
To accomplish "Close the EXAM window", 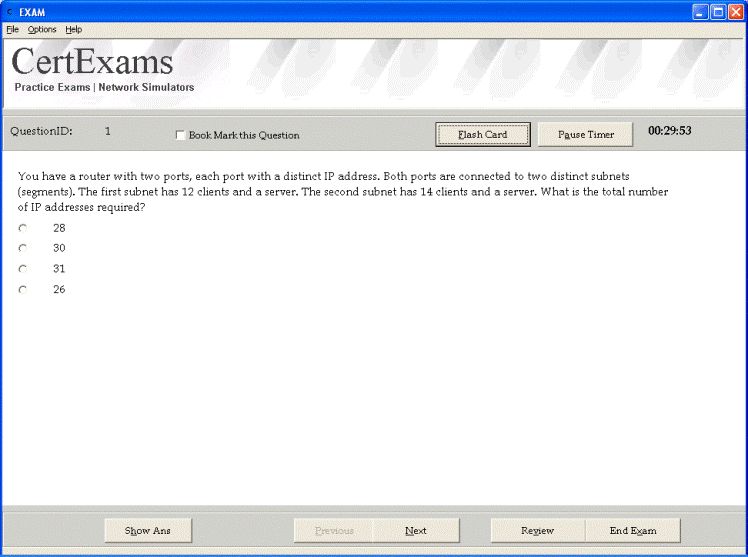I will click(736, 12).
